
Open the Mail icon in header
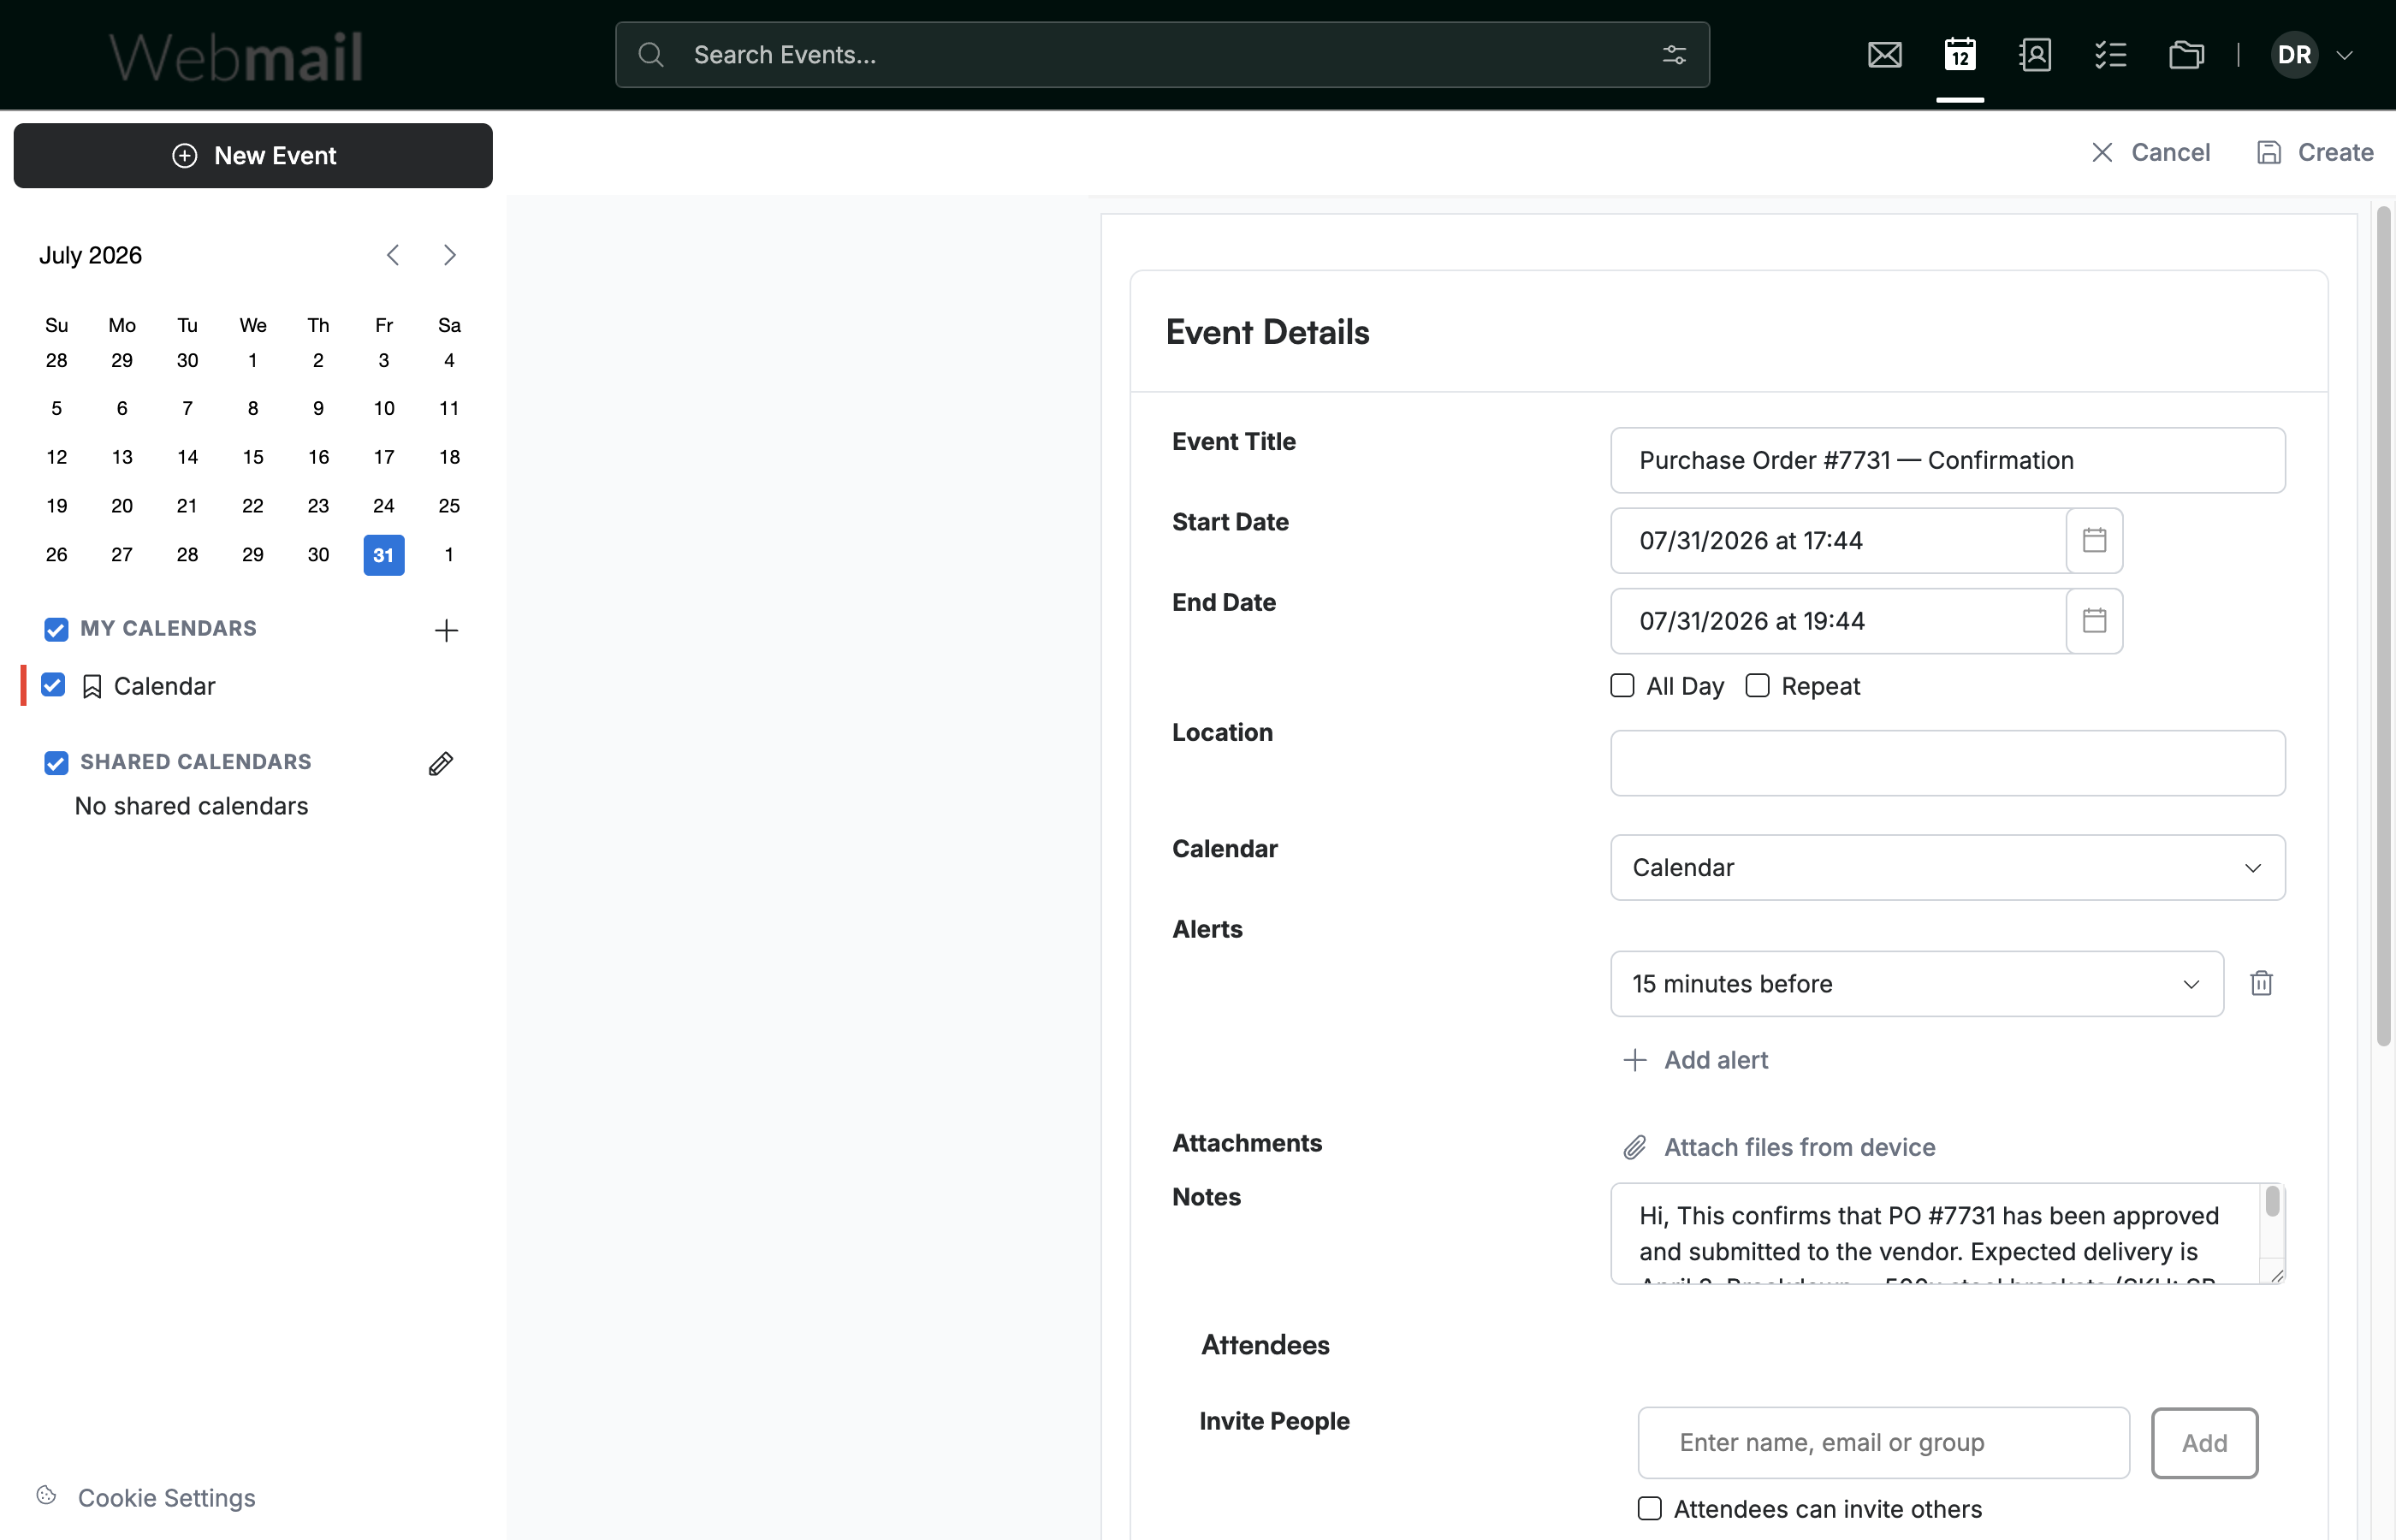click(x=1884, y=55)
